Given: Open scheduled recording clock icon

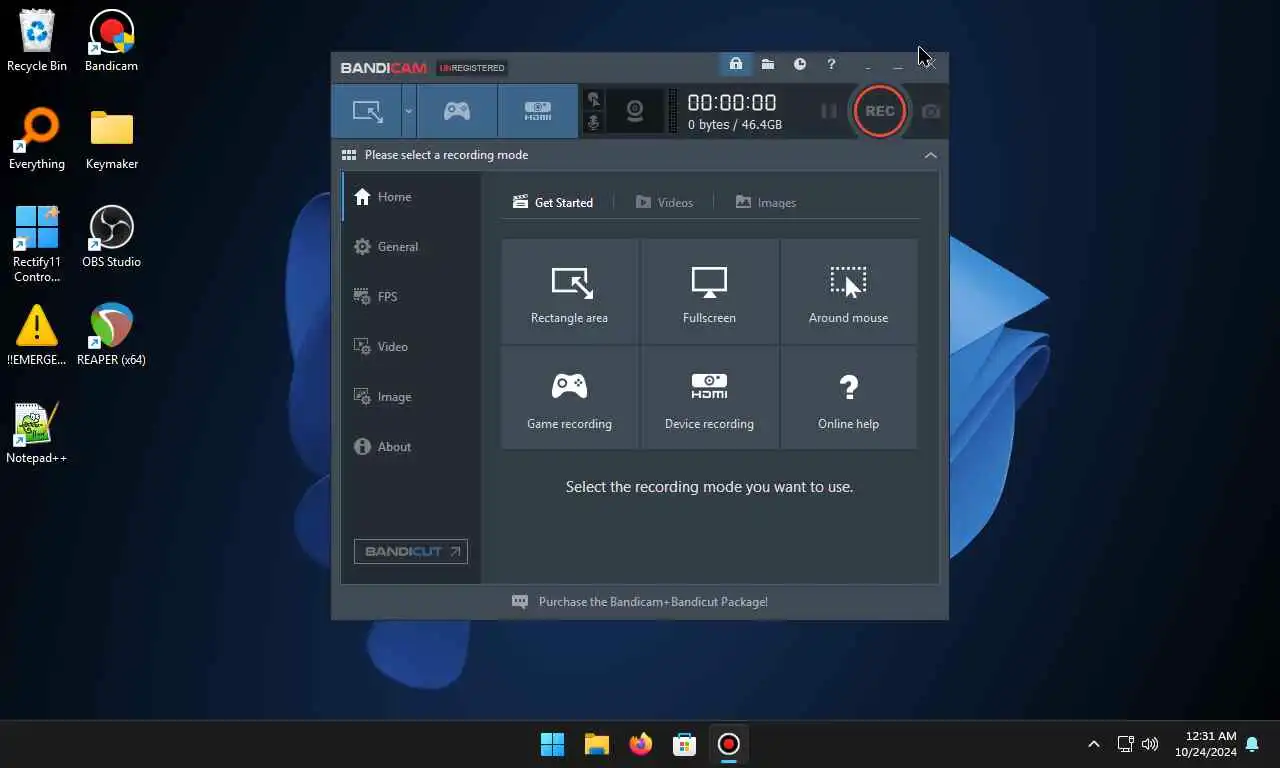Looking at the screenshot, I should pyautogui.click(x=800, y=64).
